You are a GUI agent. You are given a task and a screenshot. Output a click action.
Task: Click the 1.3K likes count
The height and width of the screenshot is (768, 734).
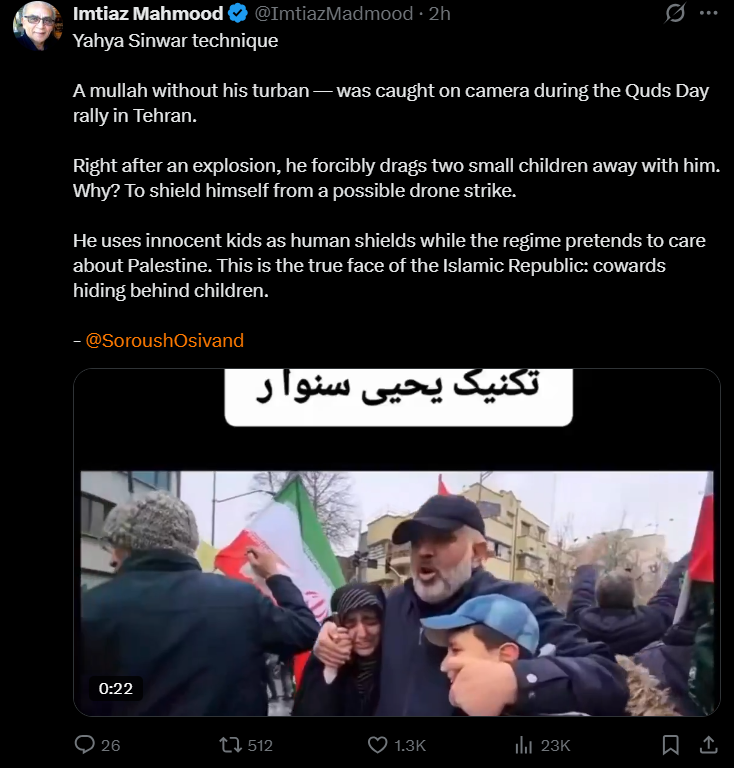click(410, 745)
